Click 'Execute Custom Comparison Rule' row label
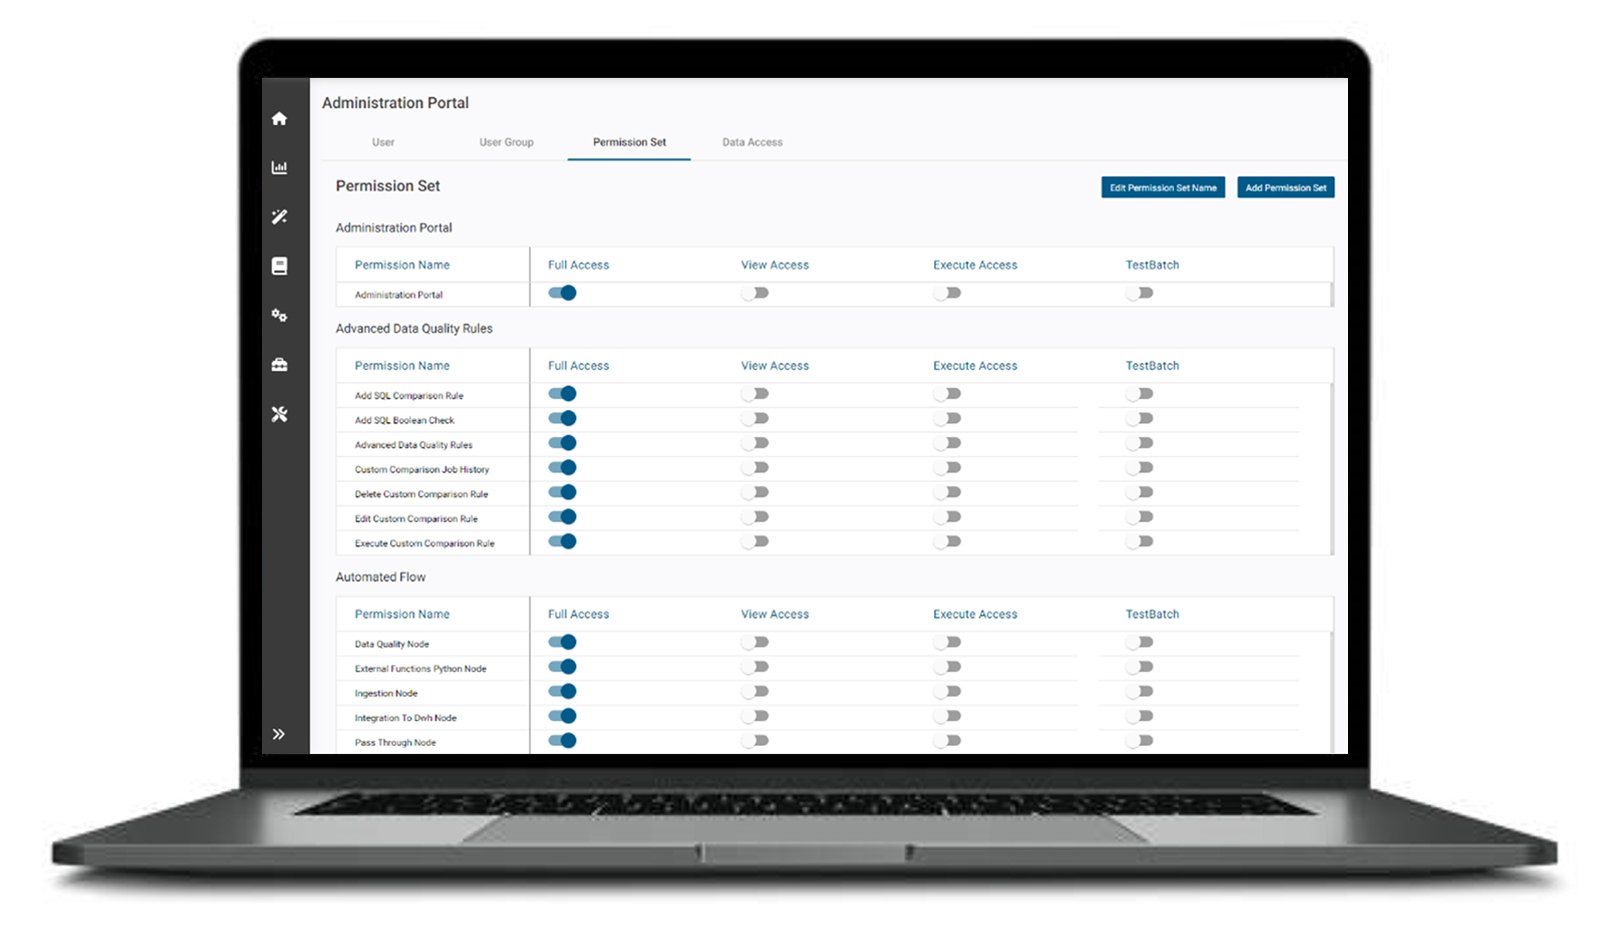Screen dimensions: 1610x931 (x=425, y=544)
